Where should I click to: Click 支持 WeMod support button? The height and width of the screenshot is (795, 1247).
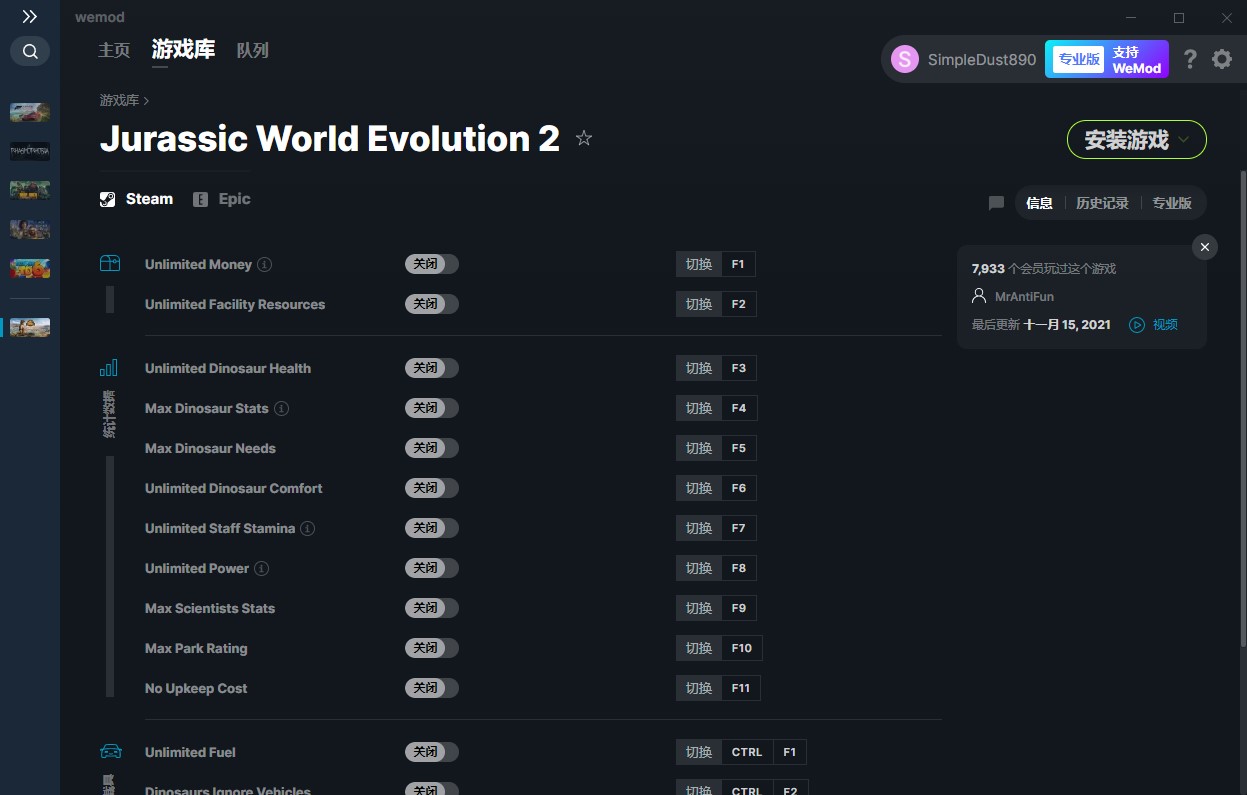(1137, 60)
